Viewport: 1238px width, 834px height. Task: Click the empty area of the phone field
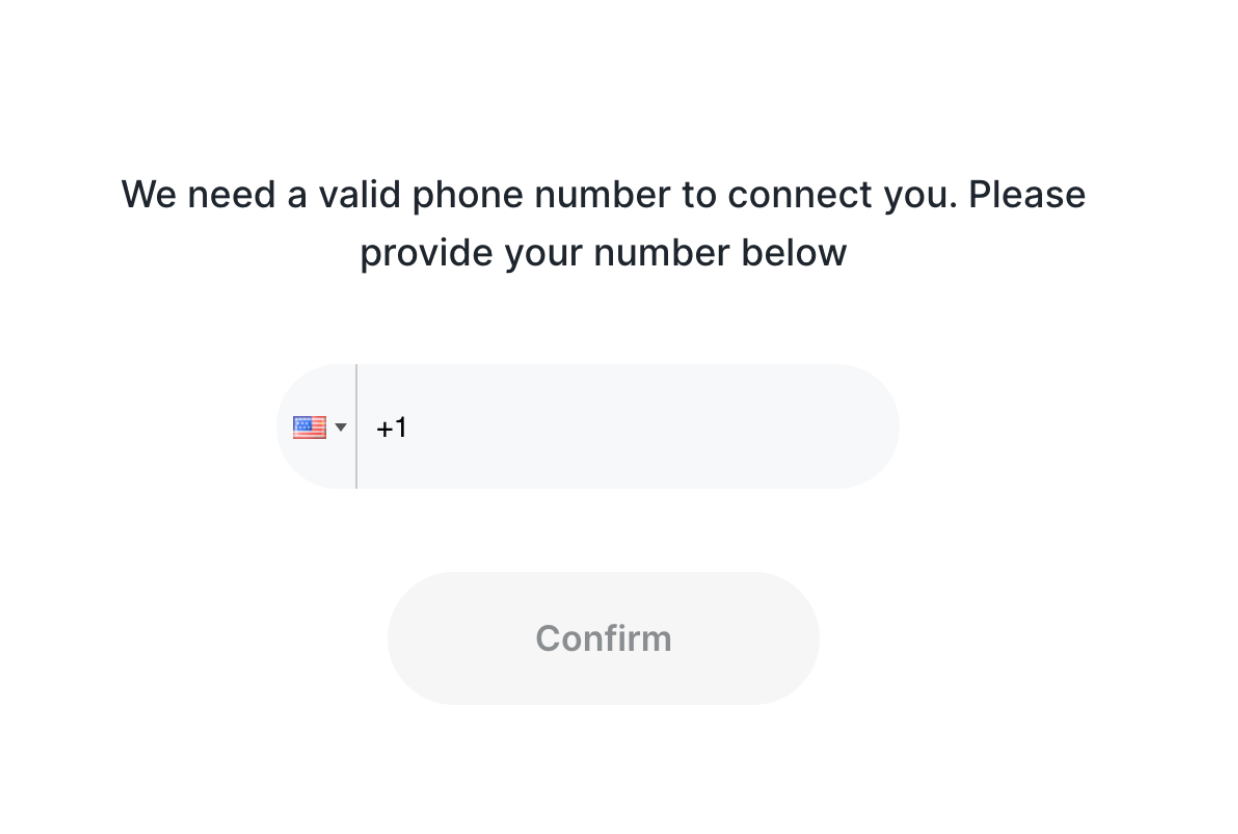point(650,427)
